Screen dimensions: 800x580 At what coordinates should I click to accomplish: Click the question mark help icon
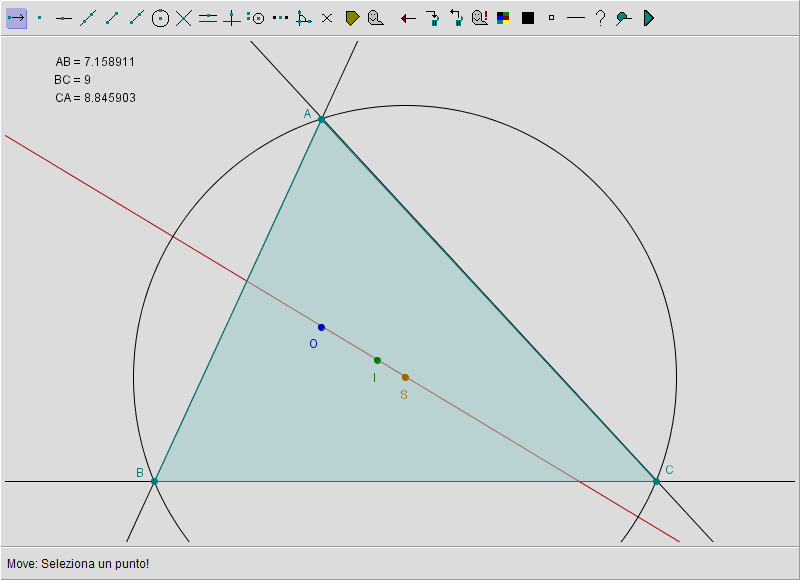point(601,18)
